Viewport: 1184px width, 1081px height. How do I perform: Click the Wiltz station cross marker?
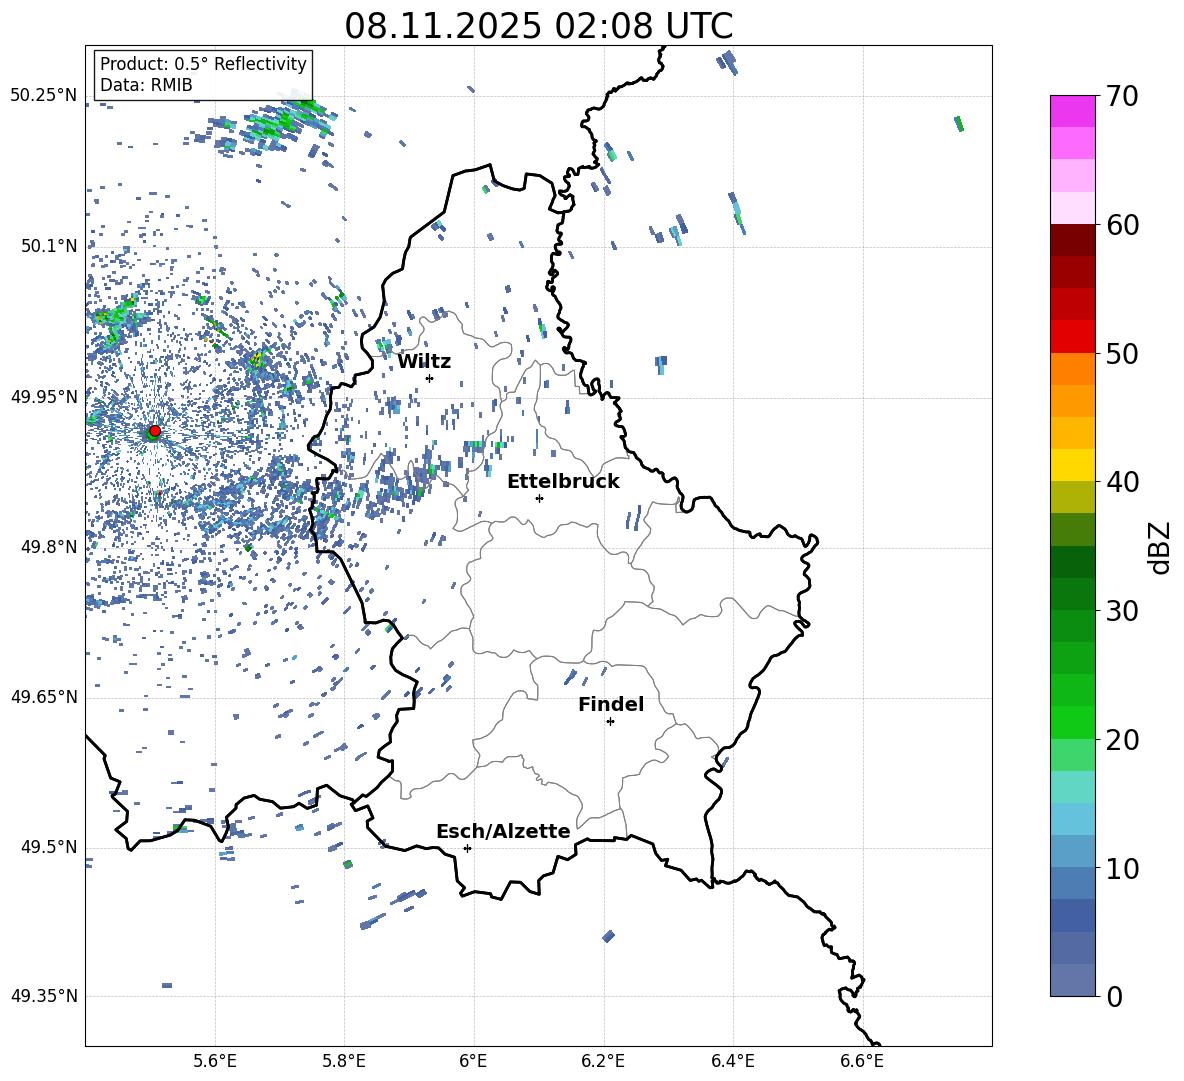pos(430,378)
